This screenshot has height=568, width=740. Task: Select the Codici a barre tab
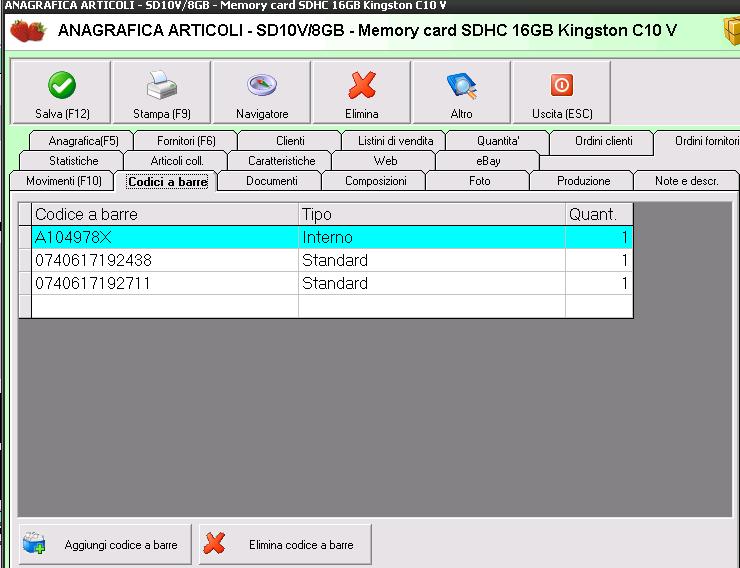point(167,182)
